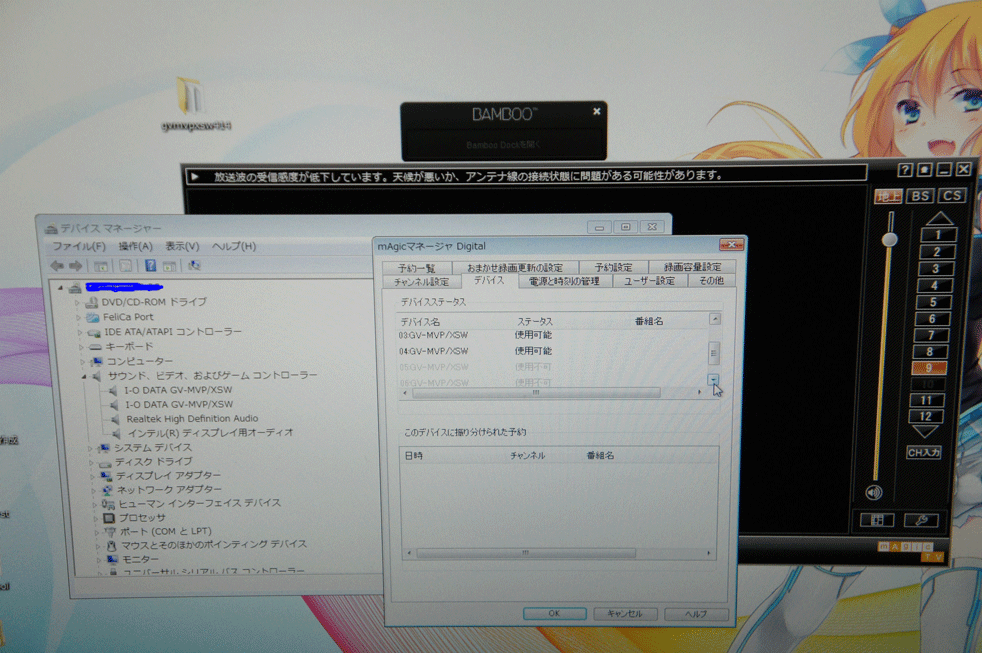
Task: Click OK in mAgicマネージャ dialog
Action: coord(554,614)
